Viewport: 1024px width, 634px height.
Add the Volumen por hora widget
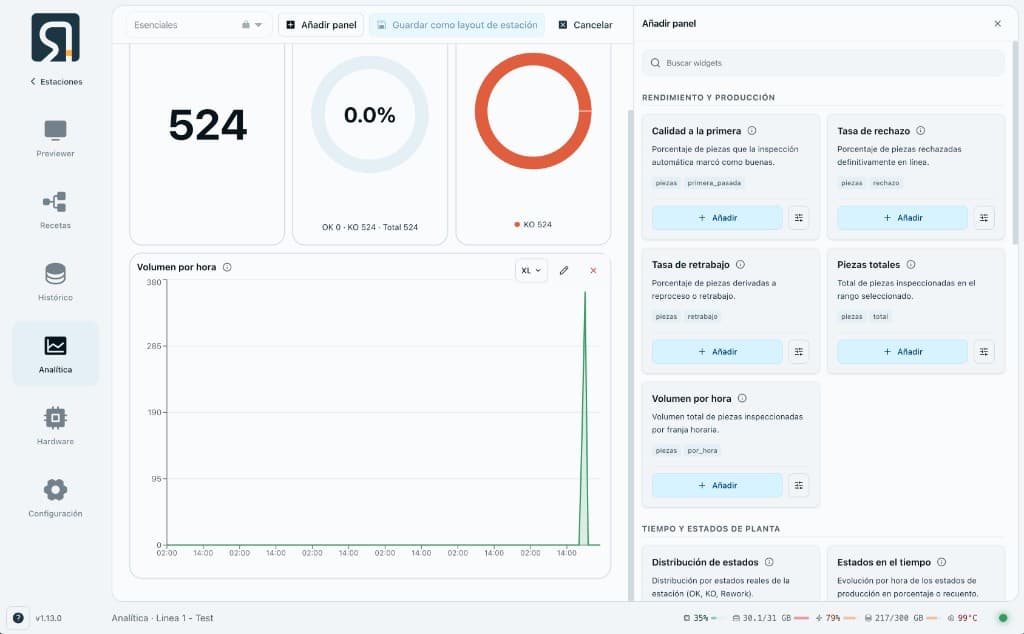coord(717,485)
